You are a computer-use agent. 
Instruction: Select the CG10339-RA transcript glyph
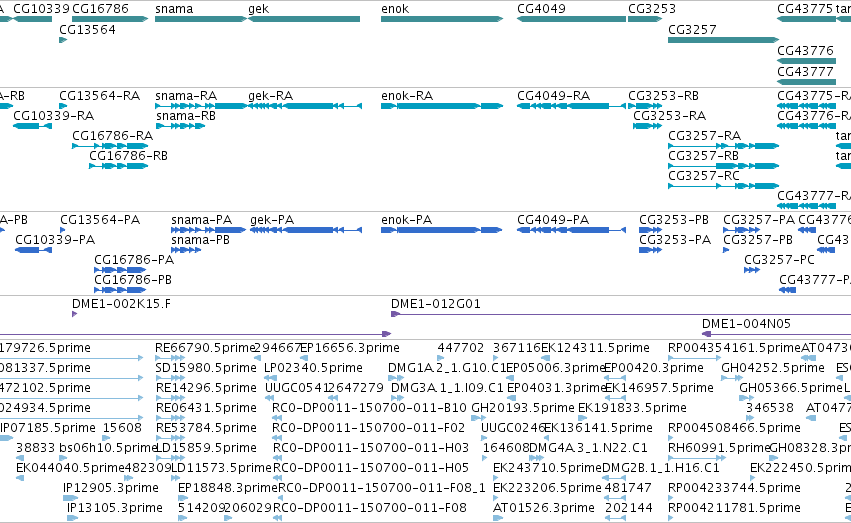point(33,126)
